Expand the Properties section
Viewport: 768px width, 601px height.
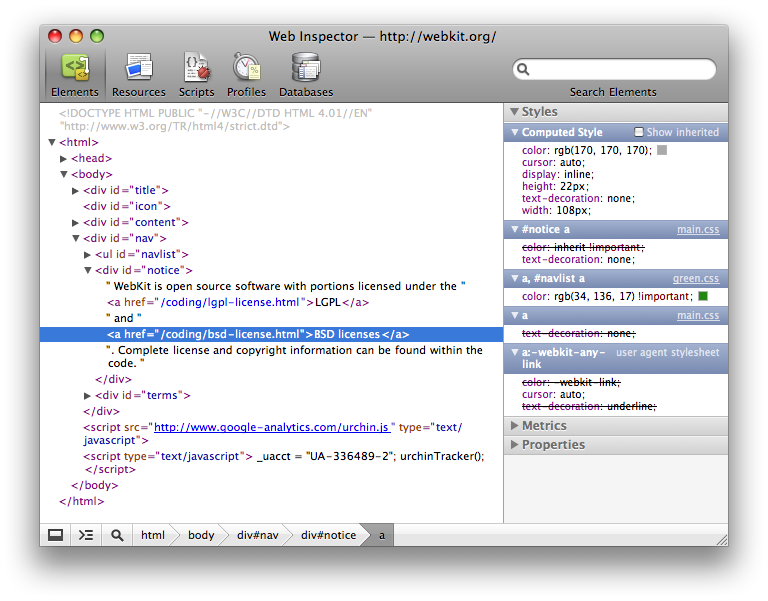553,444
